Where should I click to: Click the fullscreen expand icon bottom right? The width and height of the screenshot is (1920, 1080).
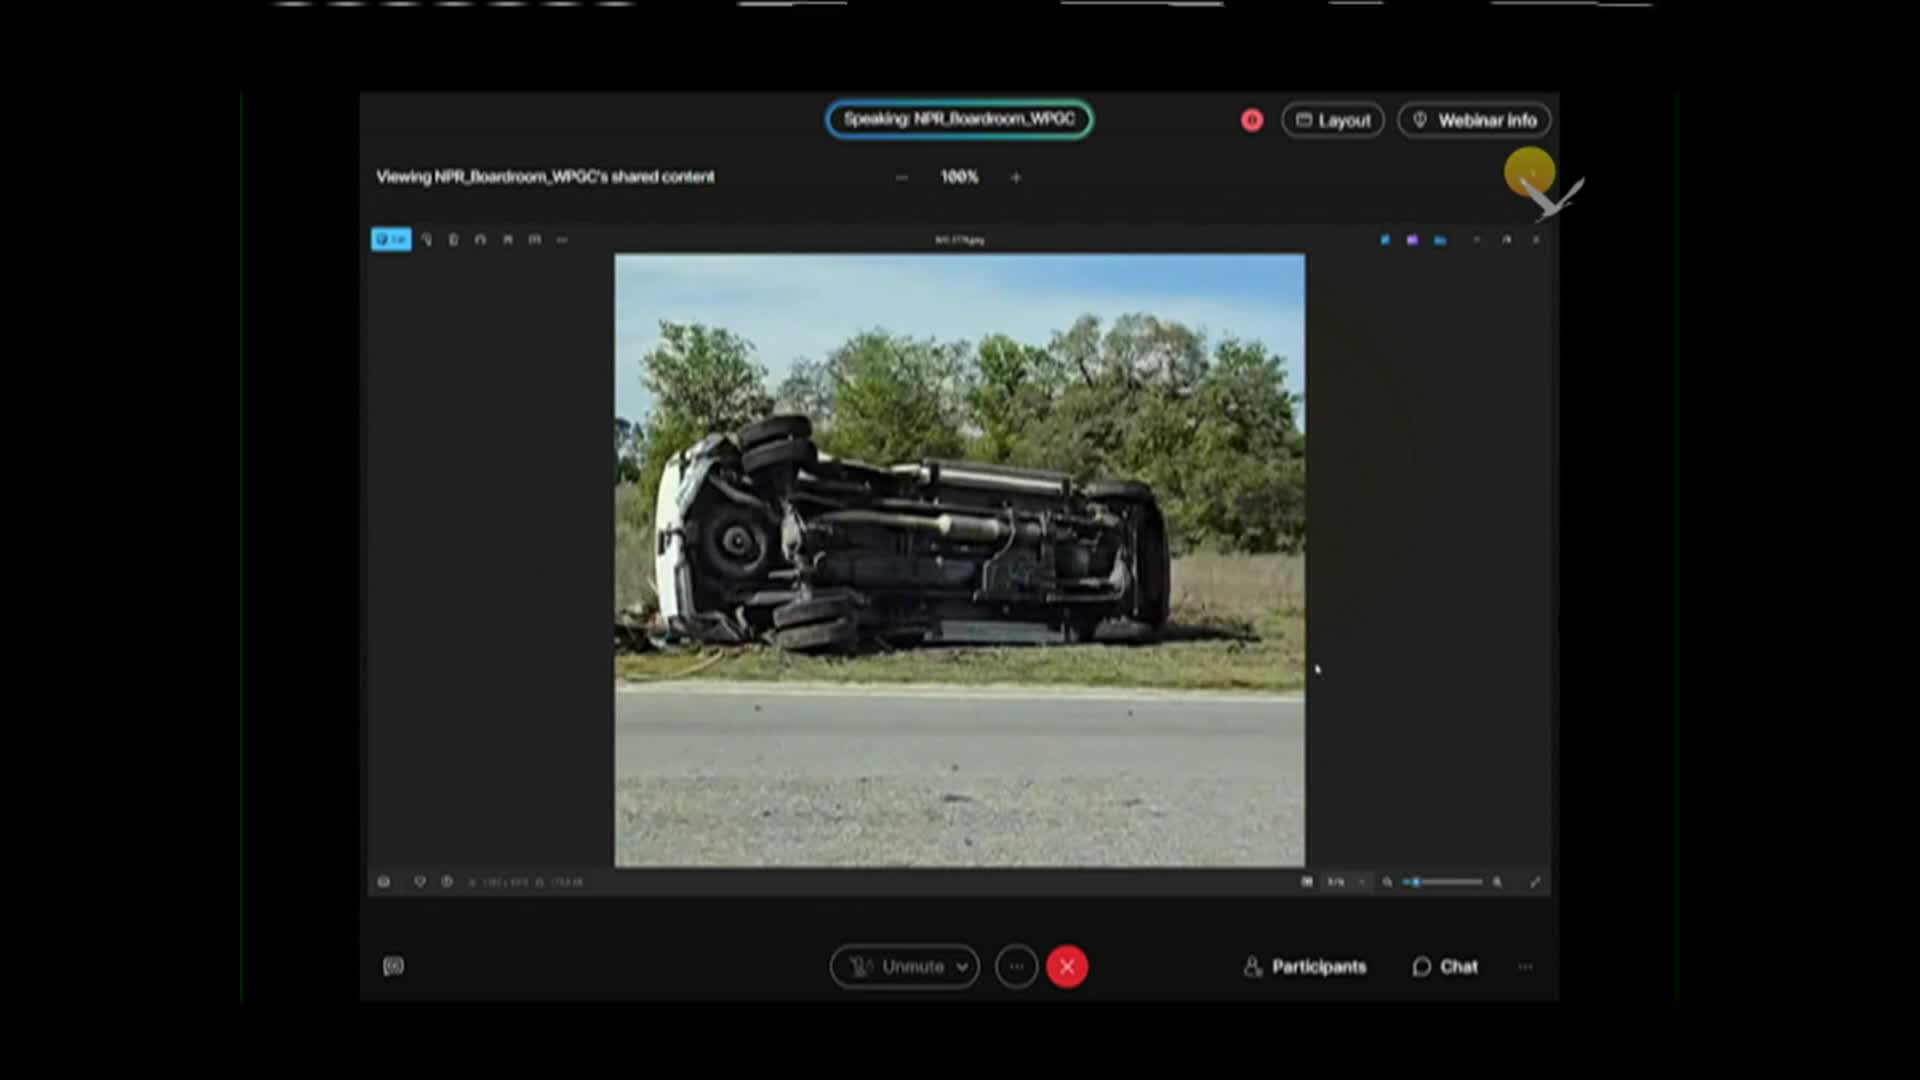tap(1535, 882)
